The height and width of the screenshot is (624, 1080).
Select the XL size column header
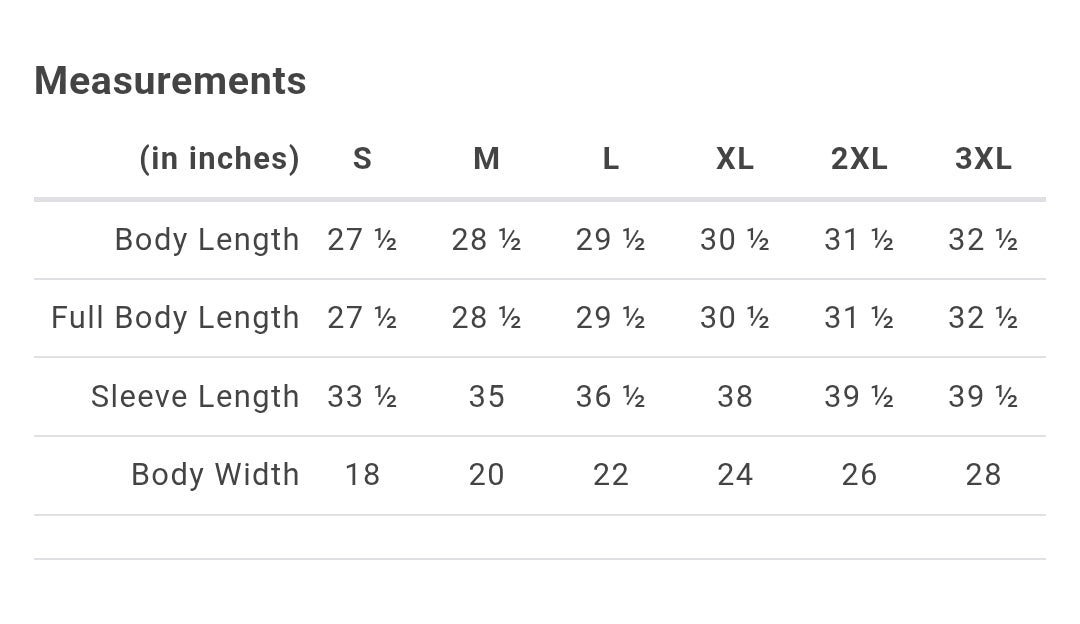pos(734,159)
